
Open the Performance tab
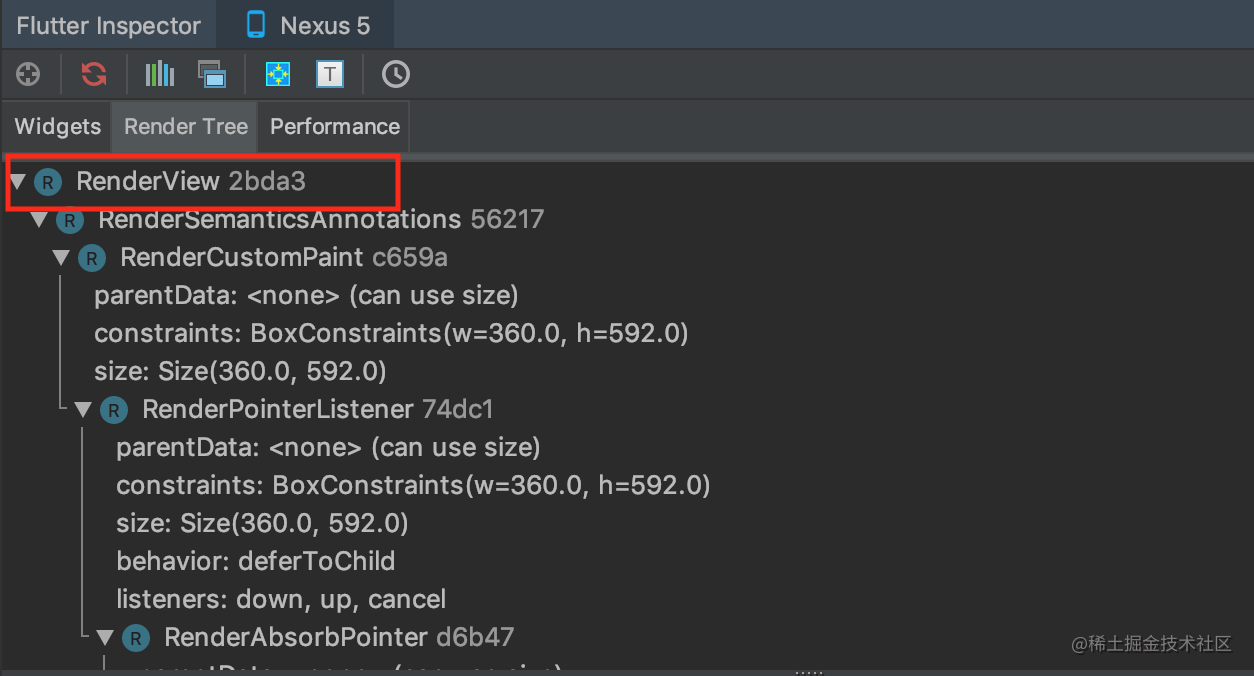point(334,127)
